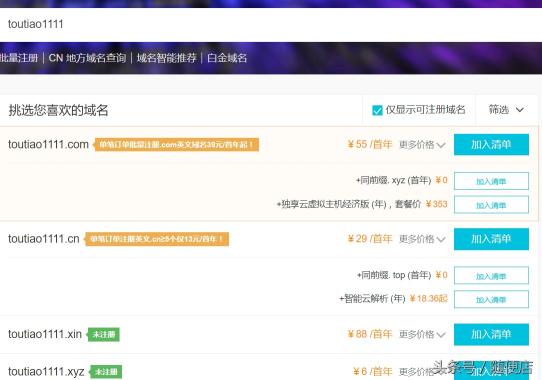542x380 pixels.
Task: Add toutiao1111.com to list with 加入清单
Action: coord(491,145)
